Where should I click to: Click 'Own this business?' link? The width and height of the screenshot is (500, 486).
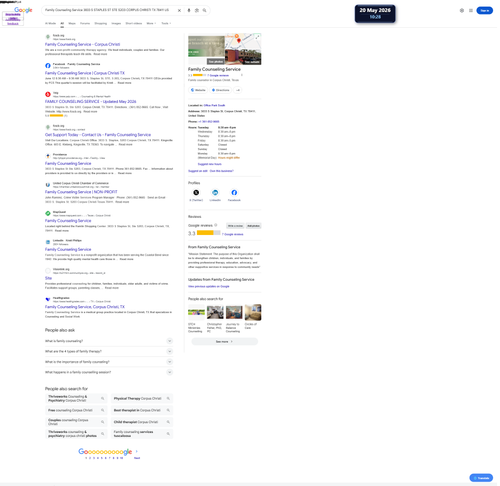(x=222, y=171)
